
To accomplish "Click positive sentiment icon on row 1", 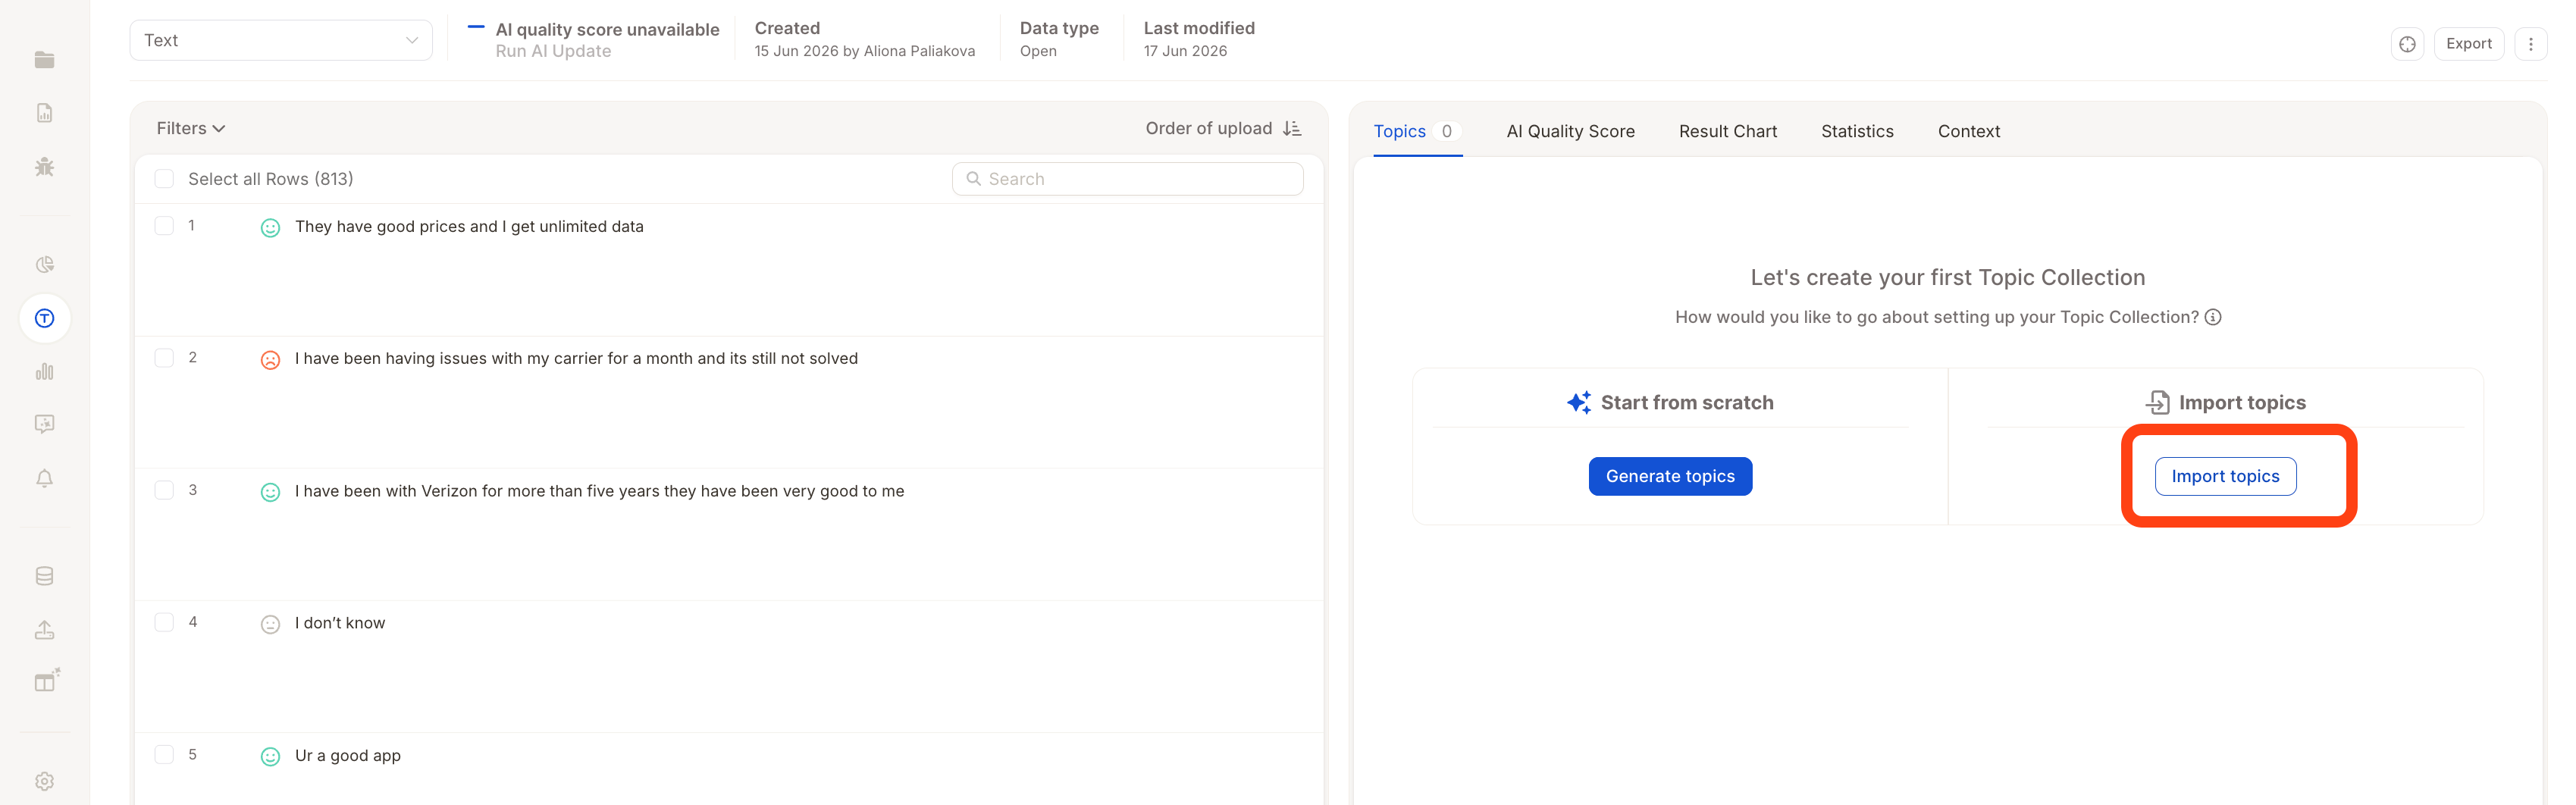I will click(270, 228).
